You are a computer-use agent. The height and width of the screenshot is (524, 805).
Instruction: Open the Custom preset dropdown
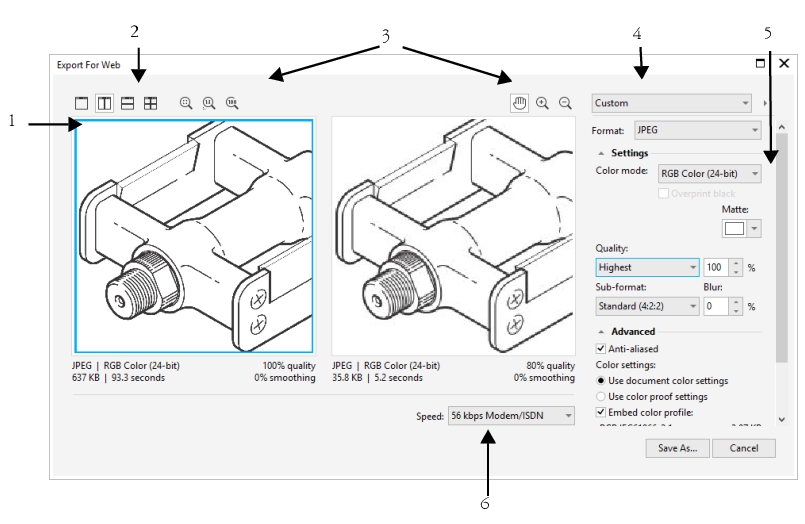(x=671, y=103)
